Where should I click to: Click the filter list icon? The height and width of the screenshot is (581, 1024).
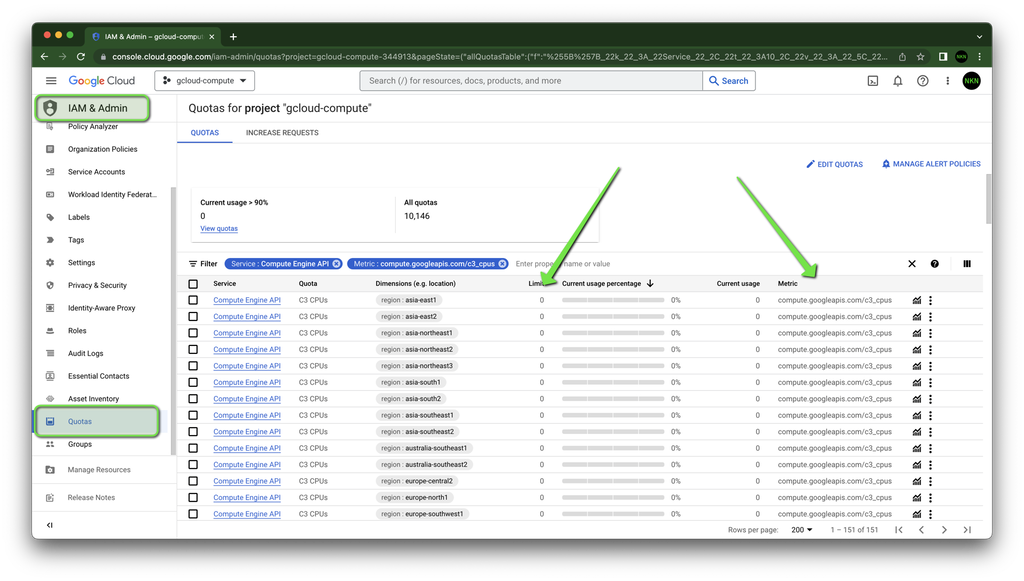193,264
